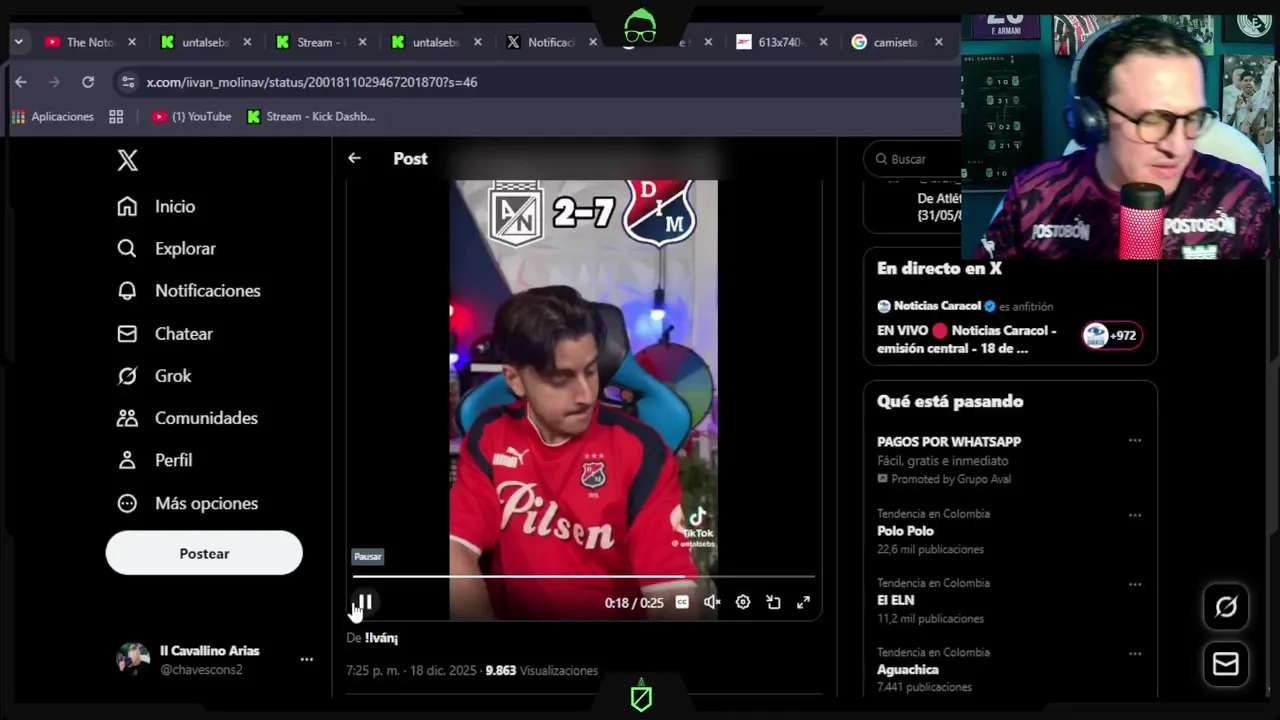Open Explorar in X sidebar
This screenshot has height=720, width=1280.
tap(165, 248)
